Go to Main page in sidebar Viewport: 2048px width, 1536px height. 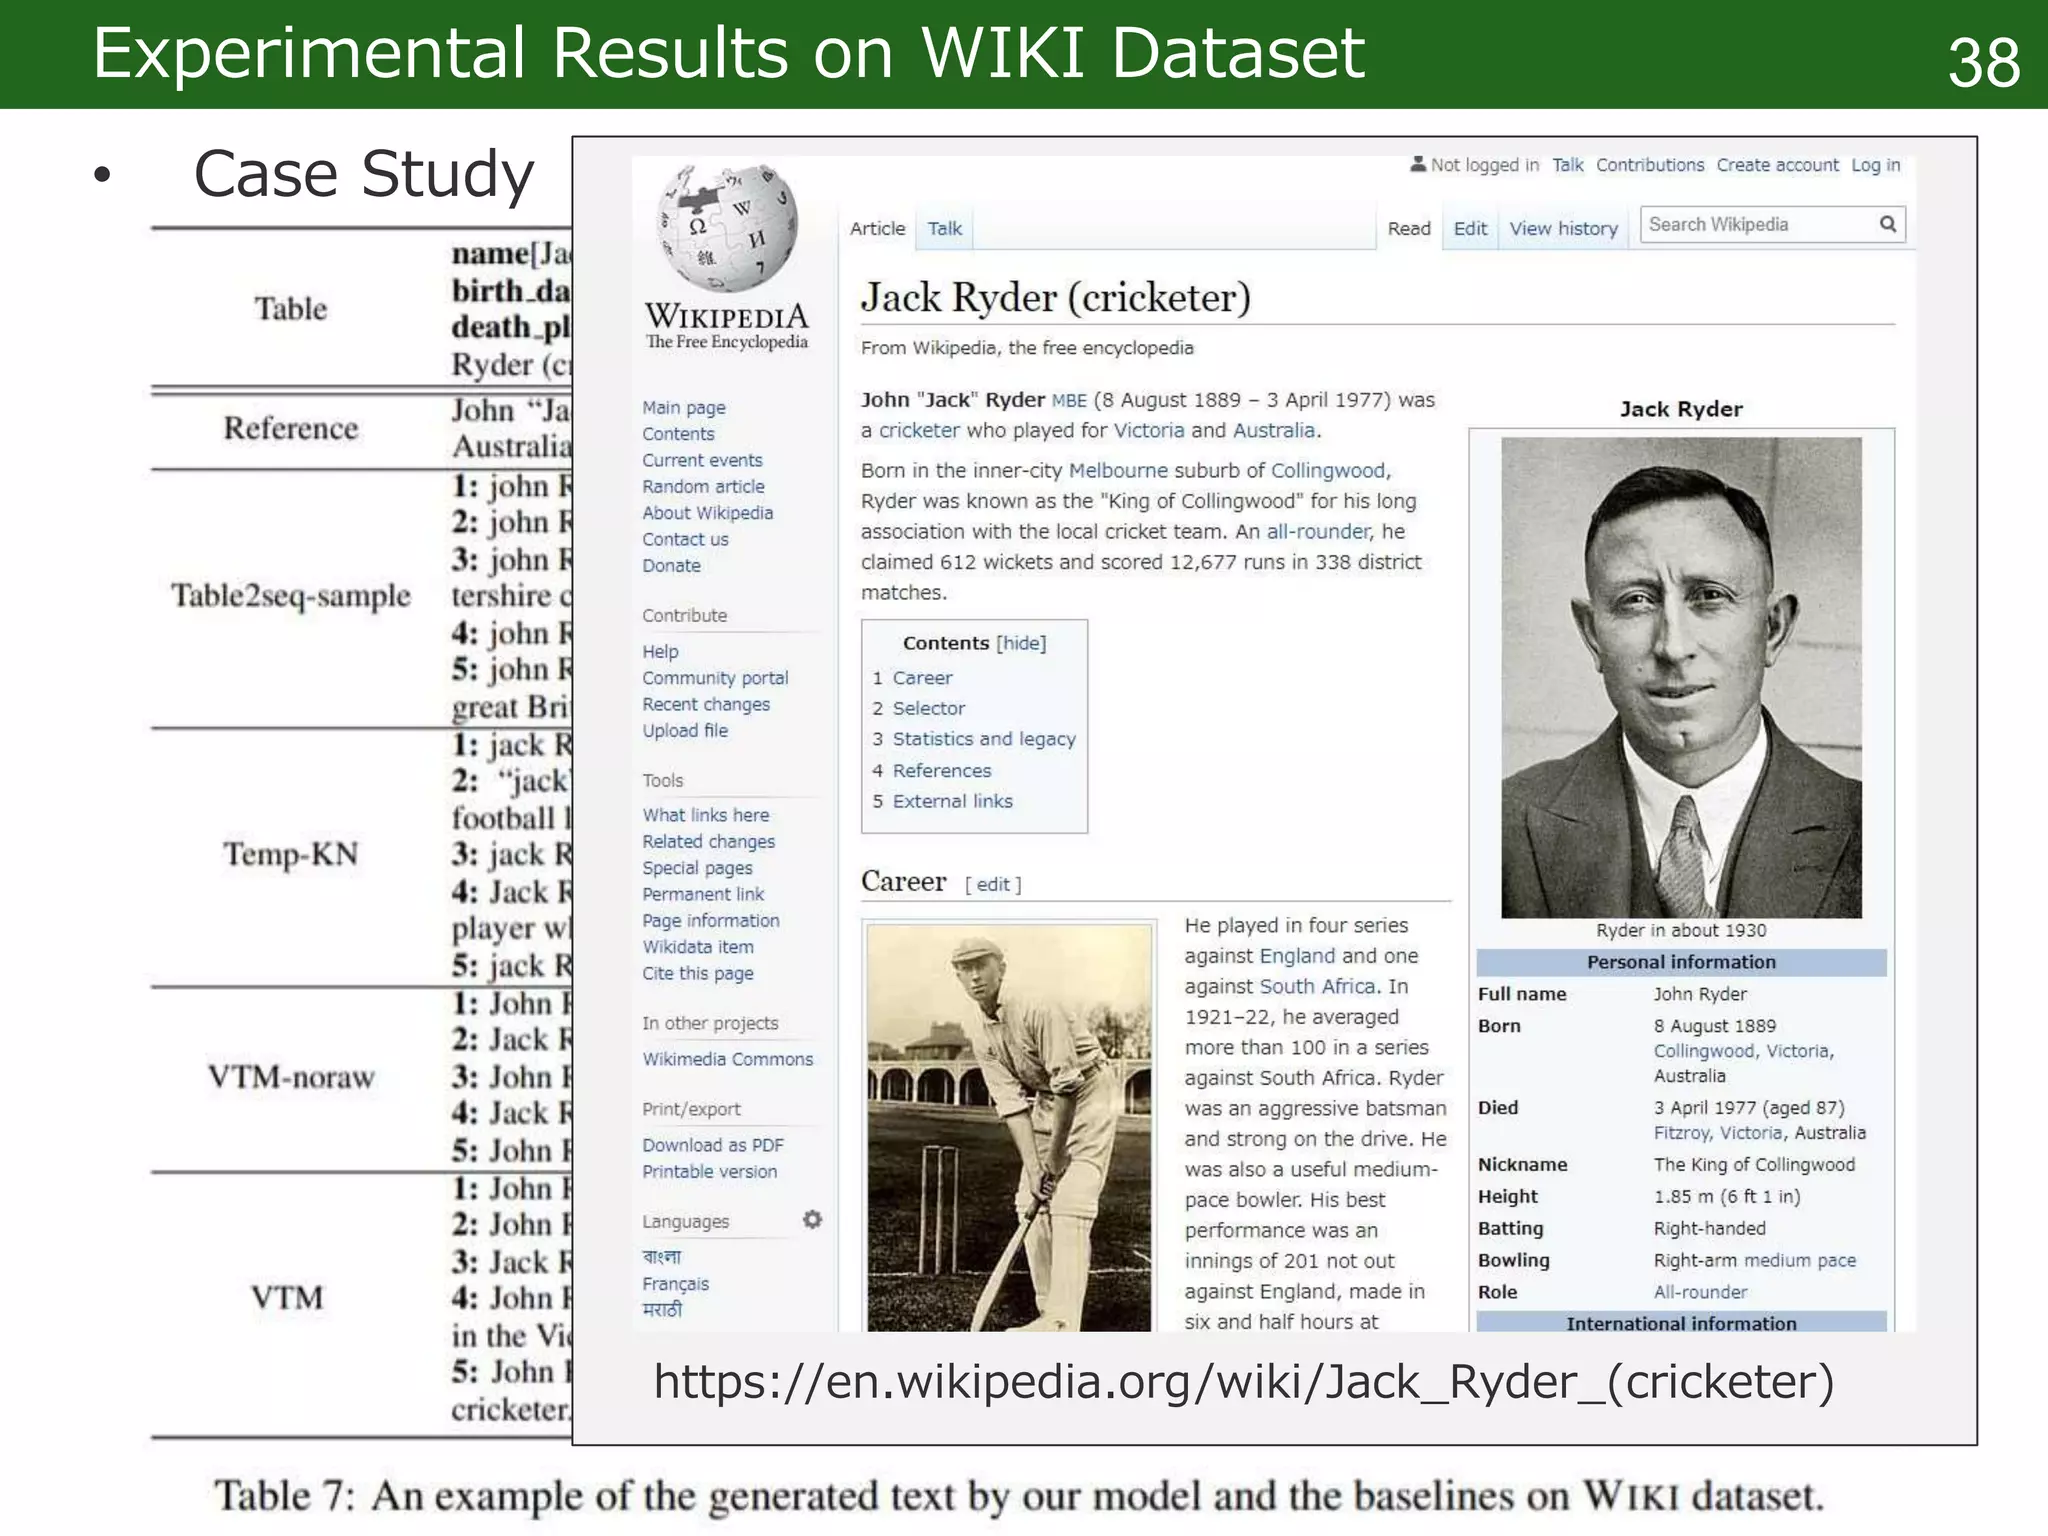[684, 408]
